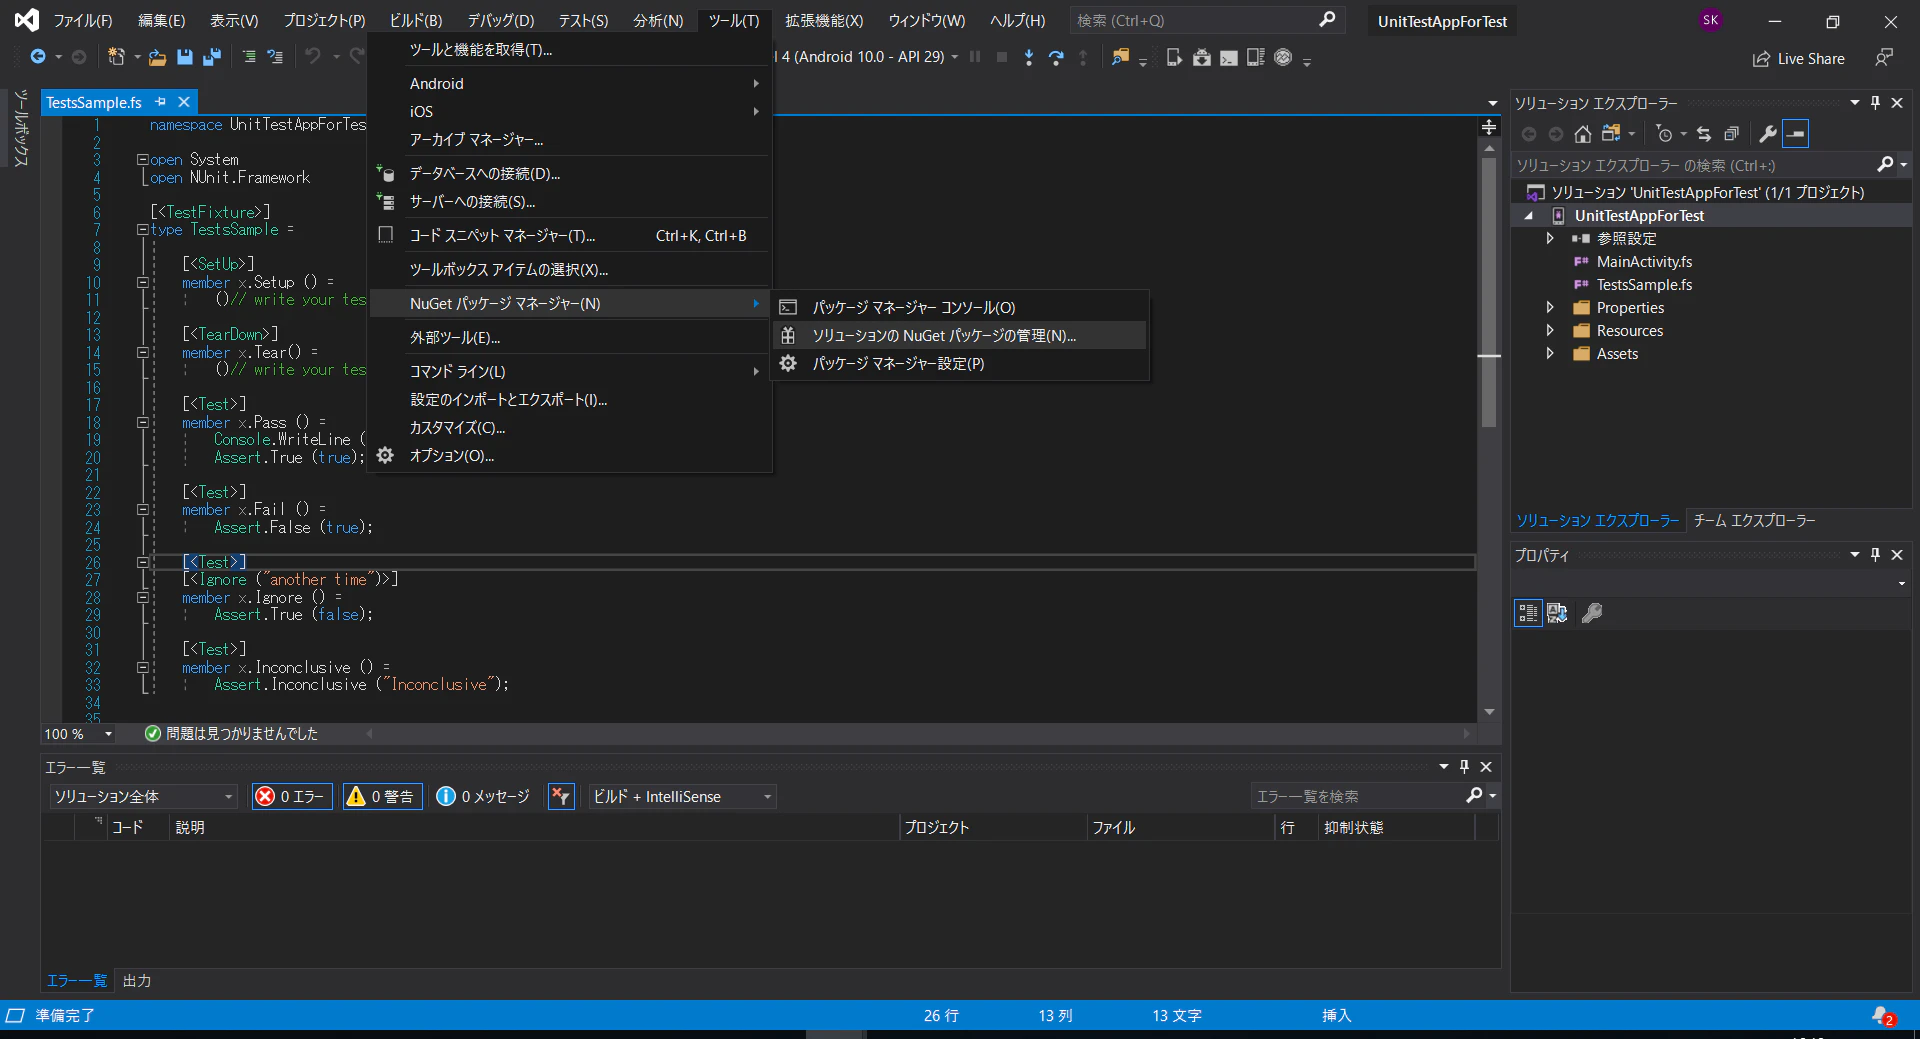This screenshot has height=1039, width=1920.
Task: Pin the TestsSample.fs tab
Action: [160, 102]
